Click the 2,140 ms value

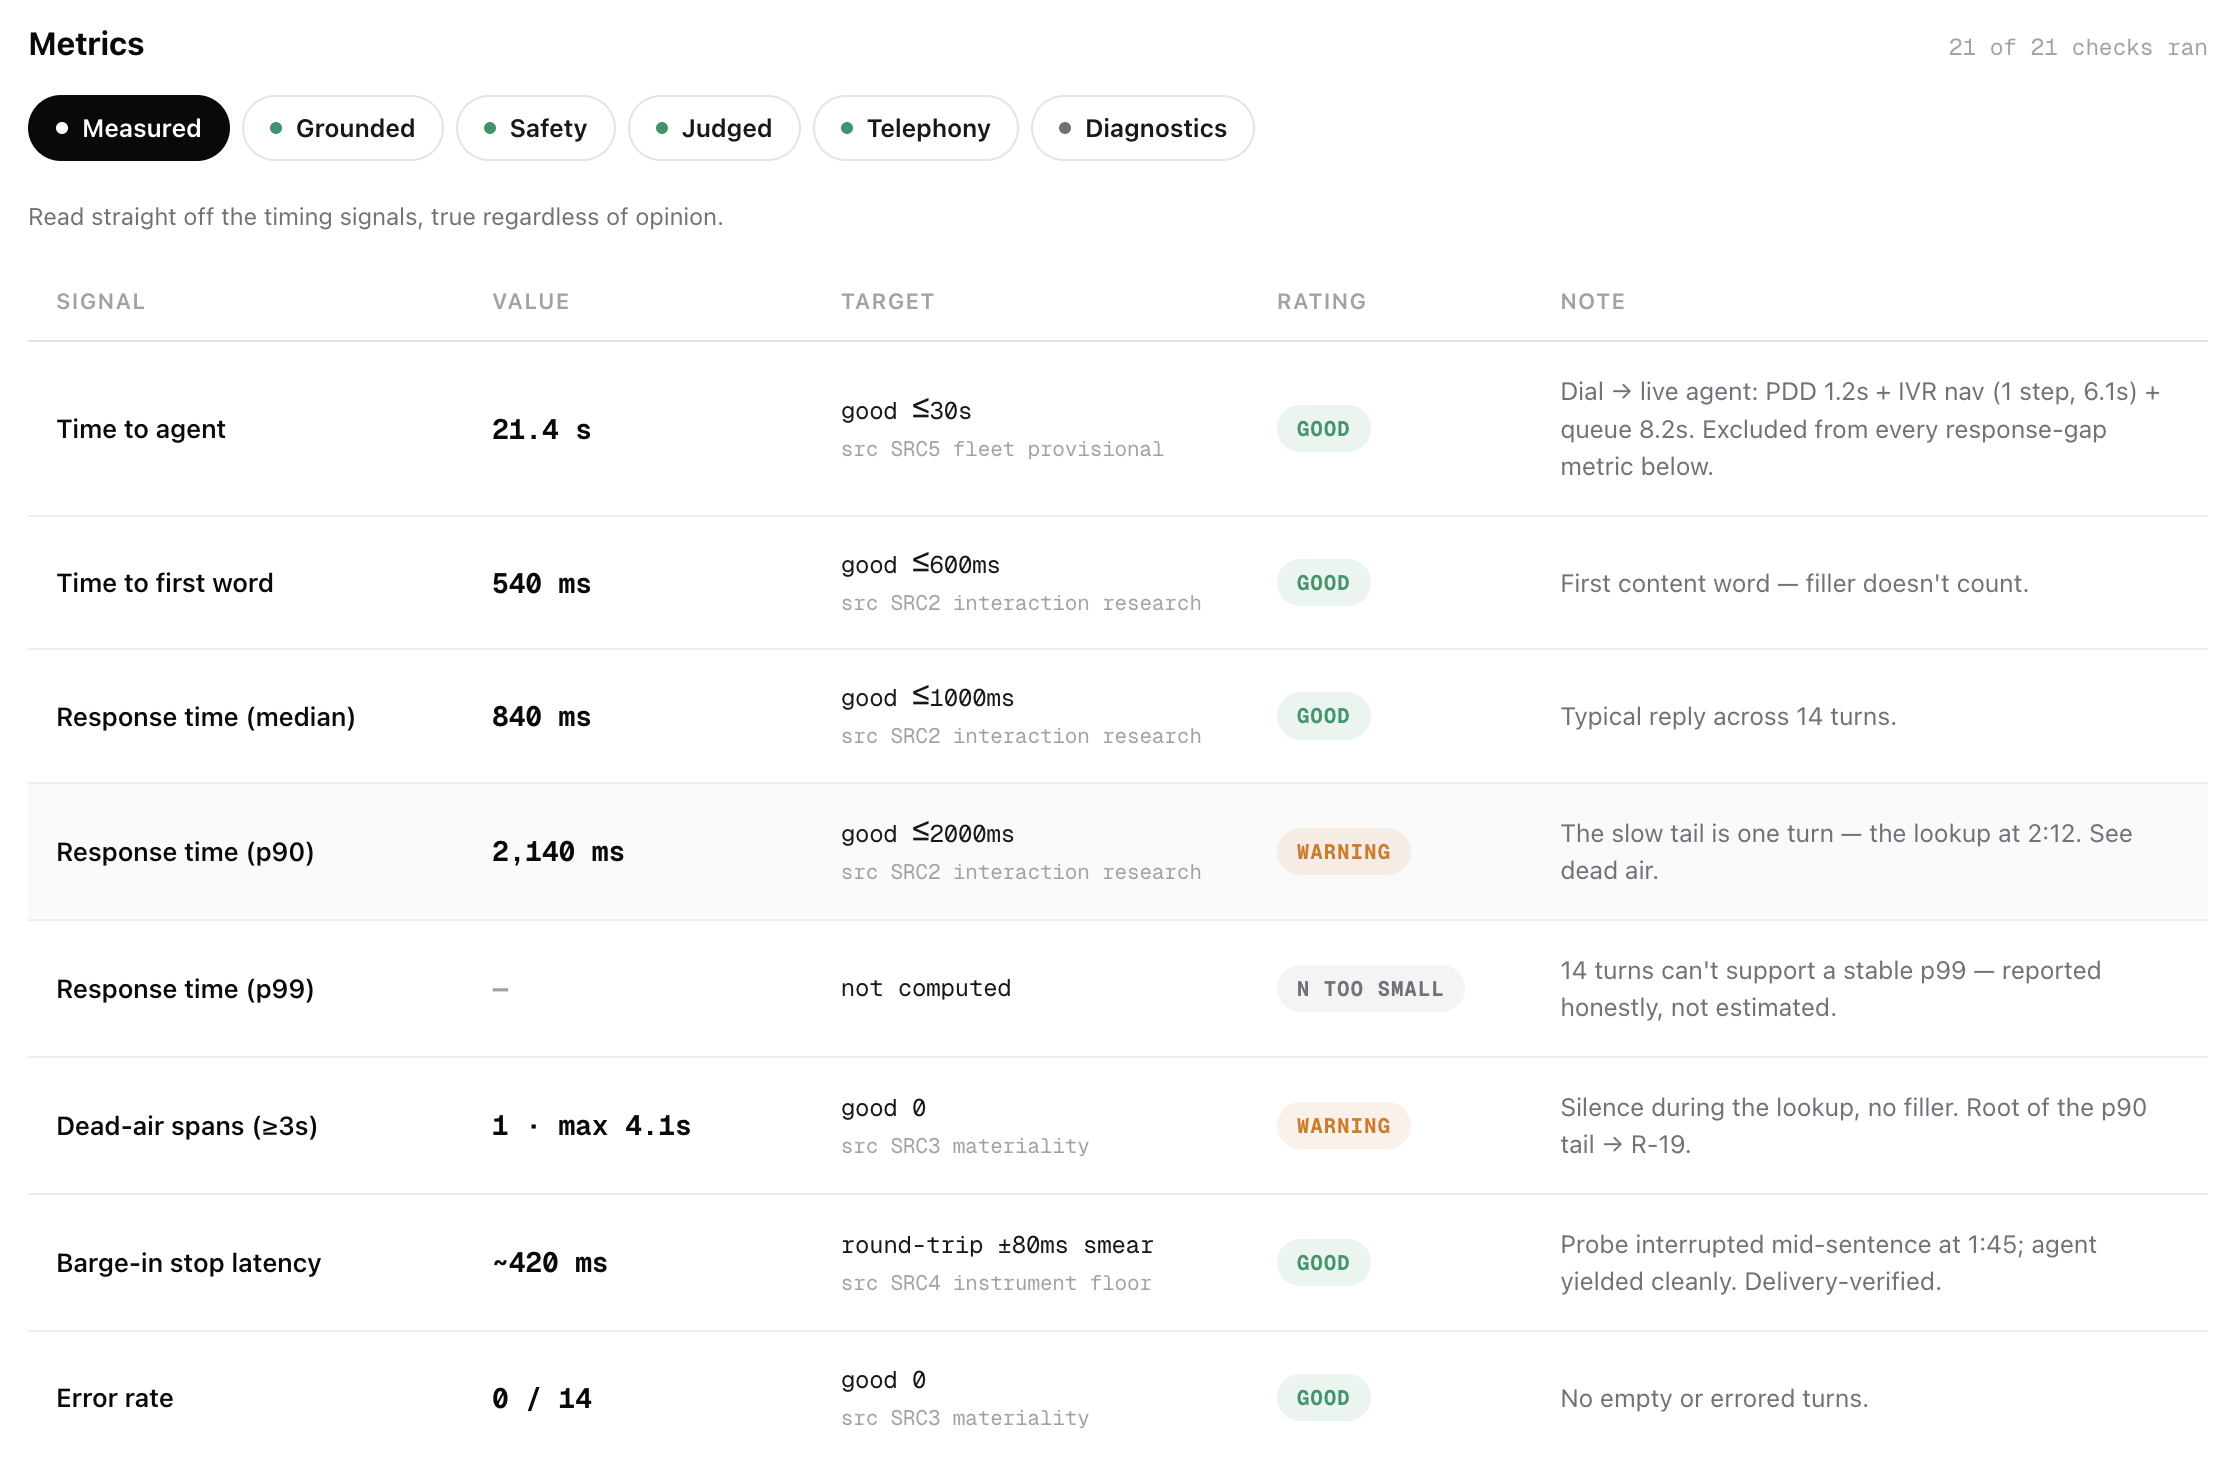pos(558,852)
